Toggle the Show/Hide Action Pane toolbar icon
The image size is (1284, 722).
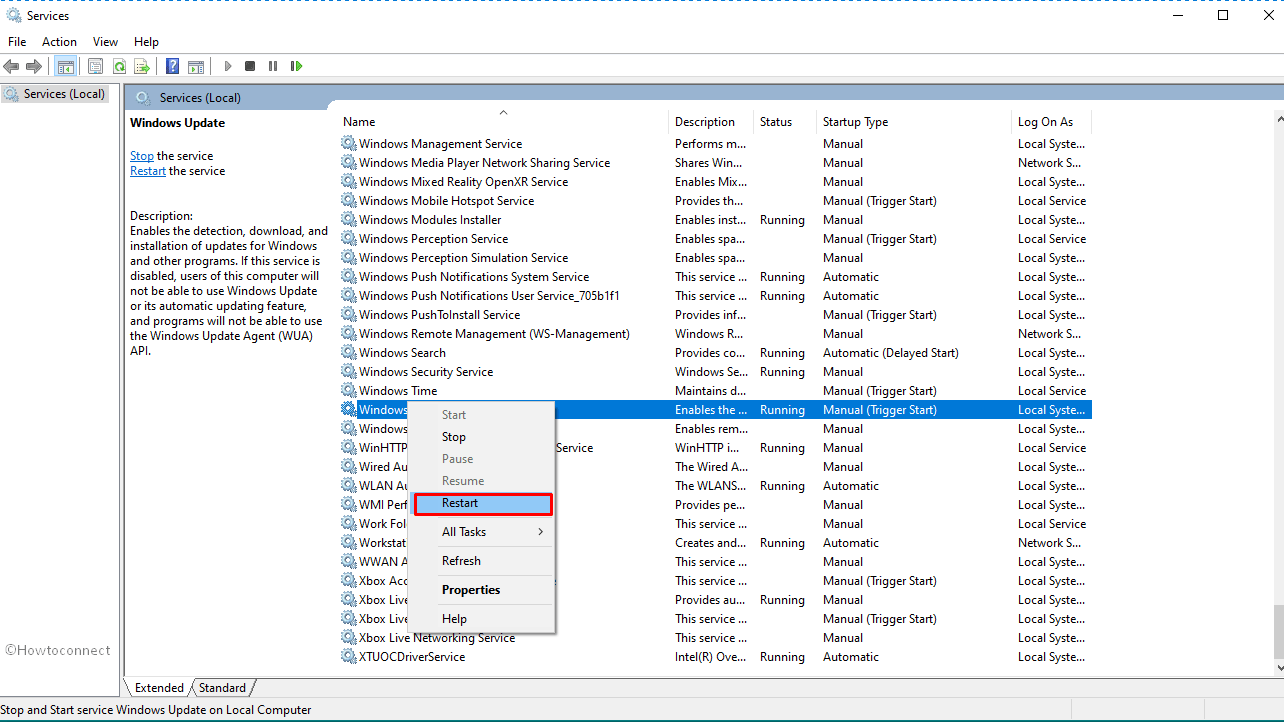pyautogui.click(x=196, y=66)
